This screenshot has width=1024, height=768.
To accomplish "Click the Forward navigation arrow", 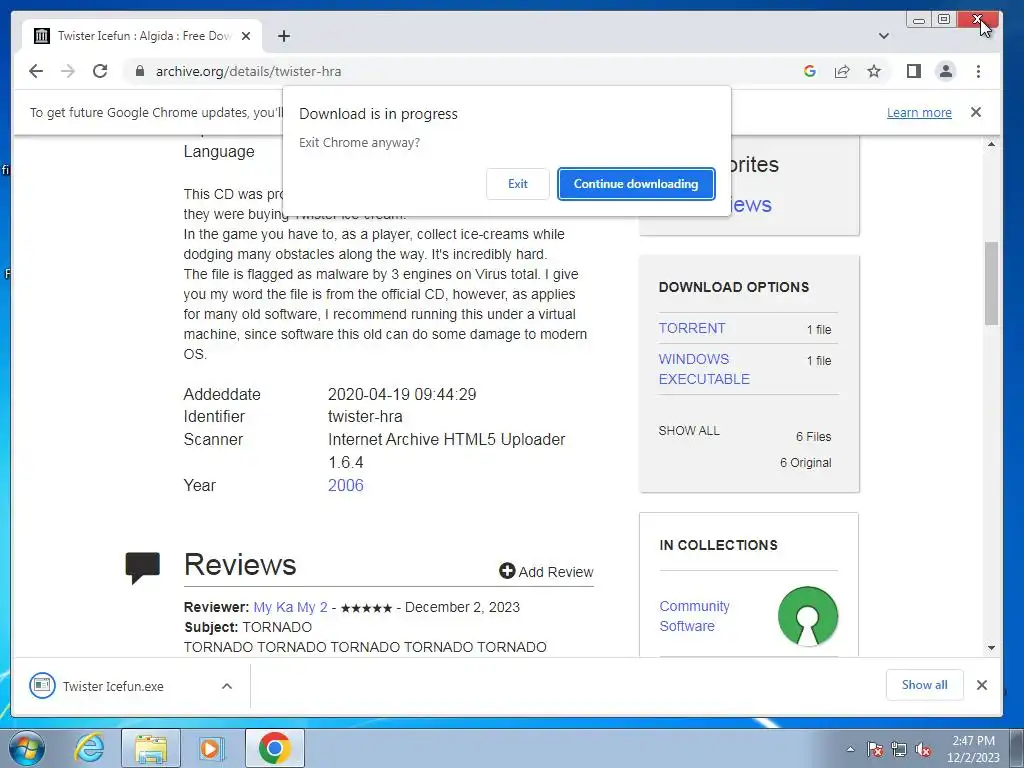I will pos(68,71).
